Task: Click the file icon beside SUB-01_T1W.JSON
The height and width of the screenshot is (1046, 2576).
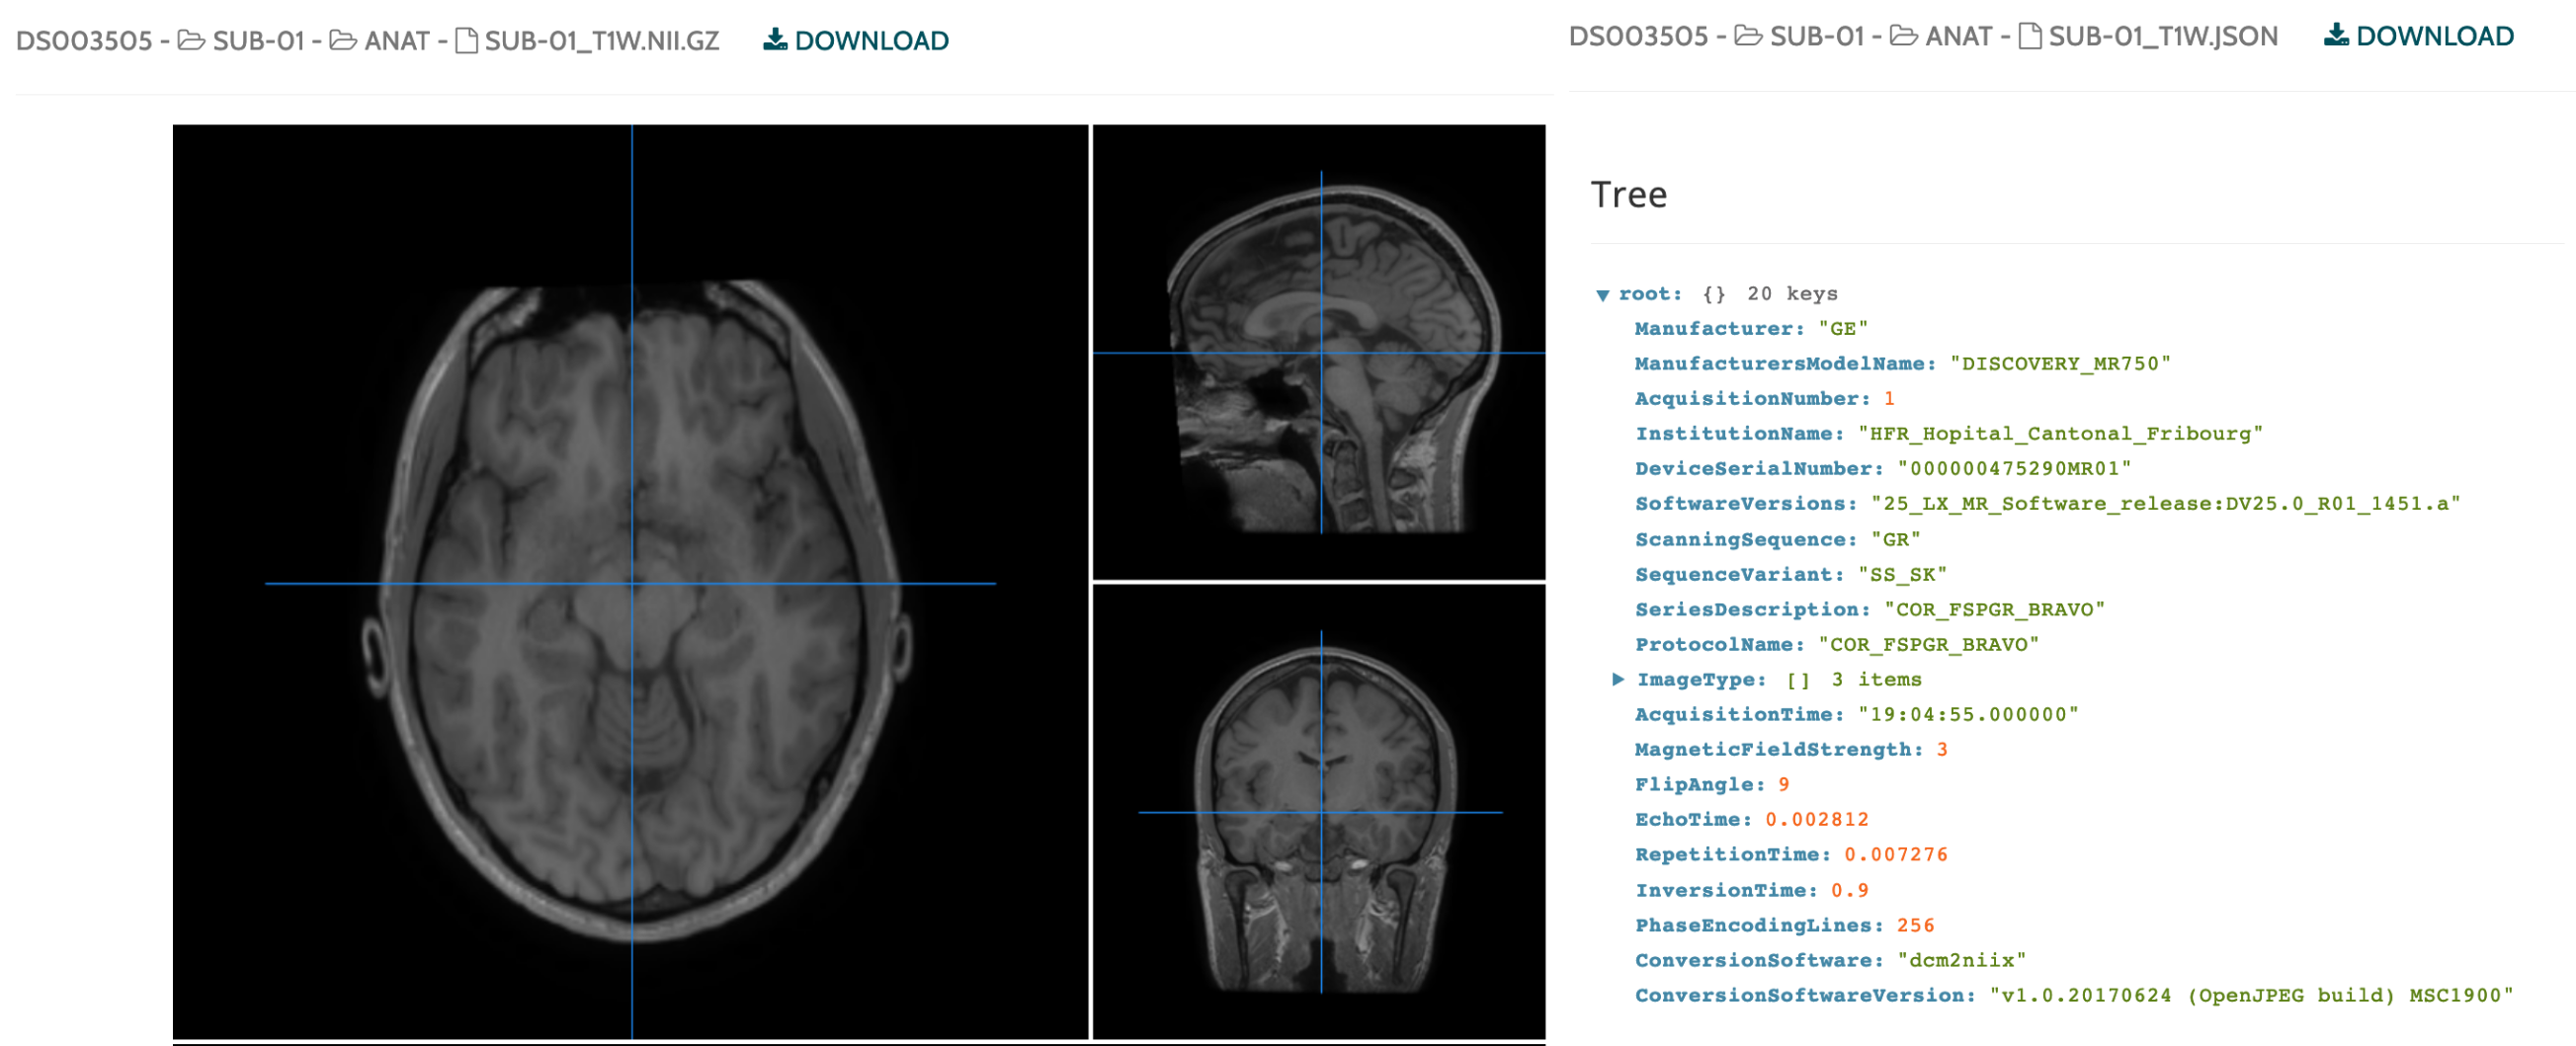Action: click(2029, 36)
